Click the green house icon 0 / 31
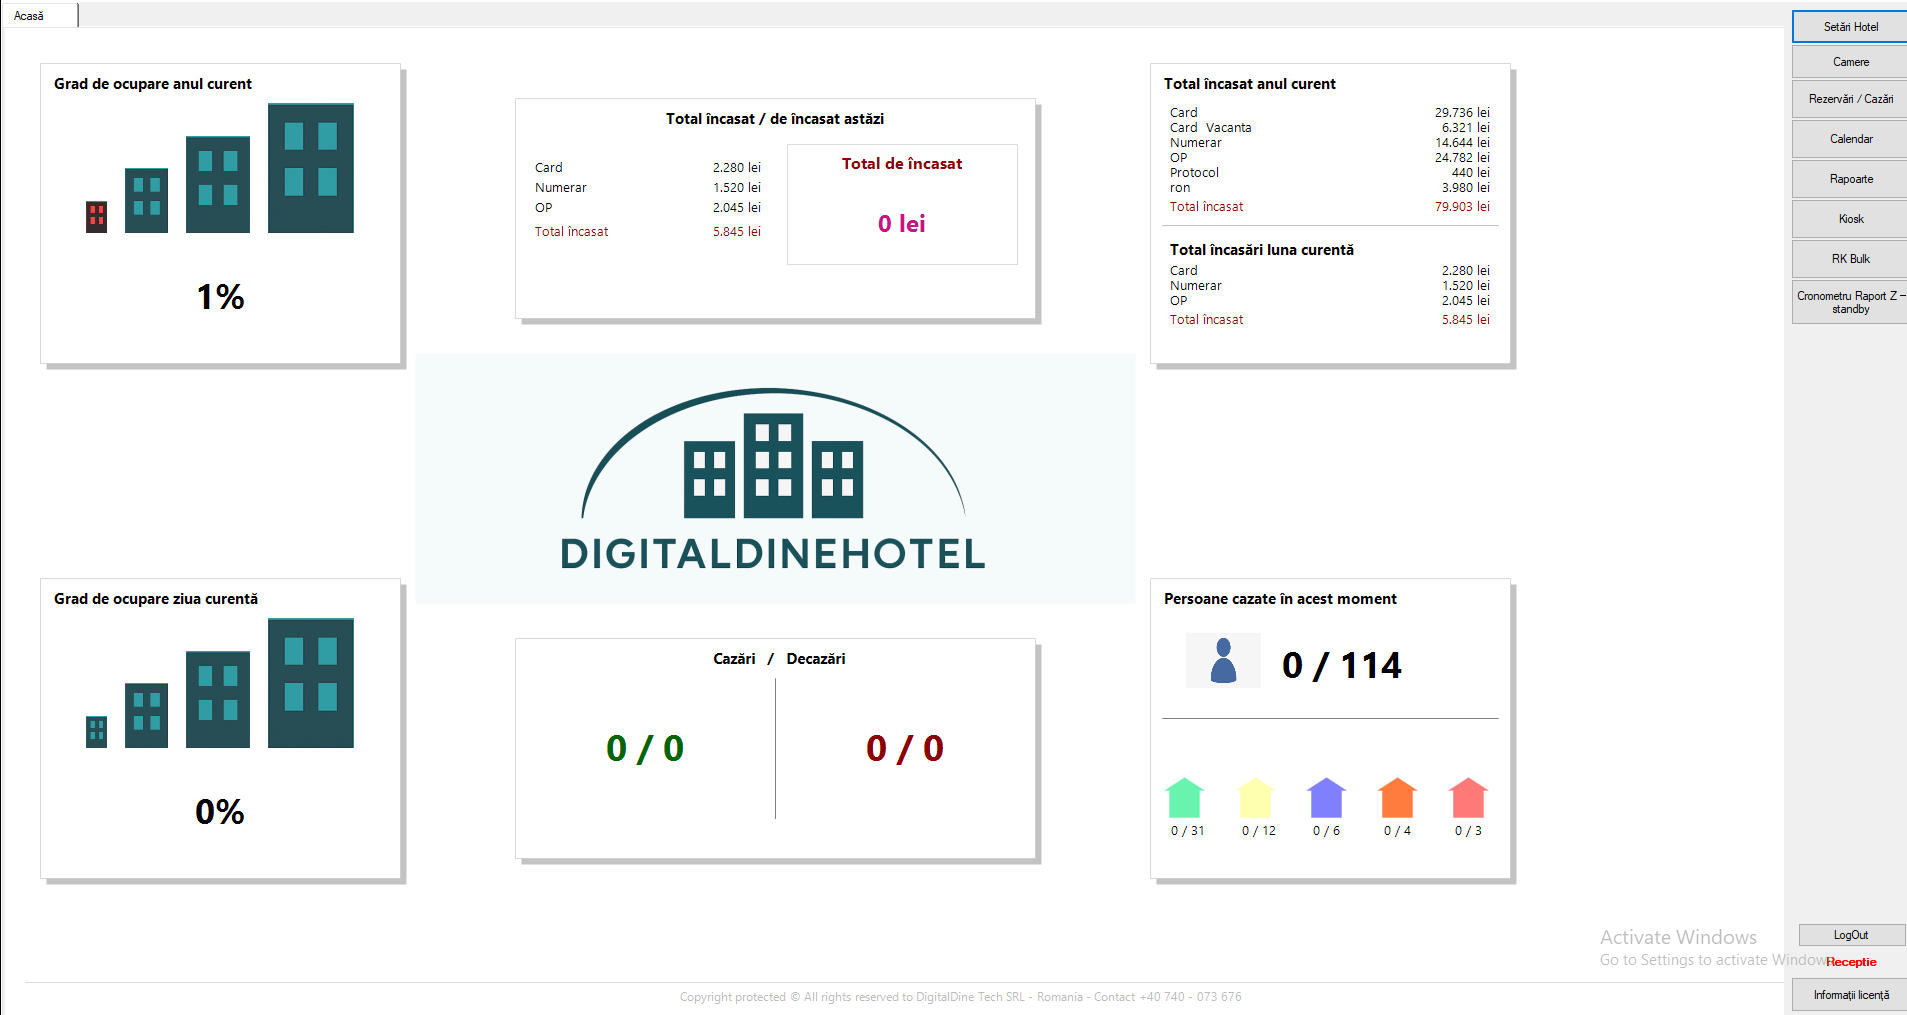This screenshot has width=1907, height=1015. point(1185,798)
